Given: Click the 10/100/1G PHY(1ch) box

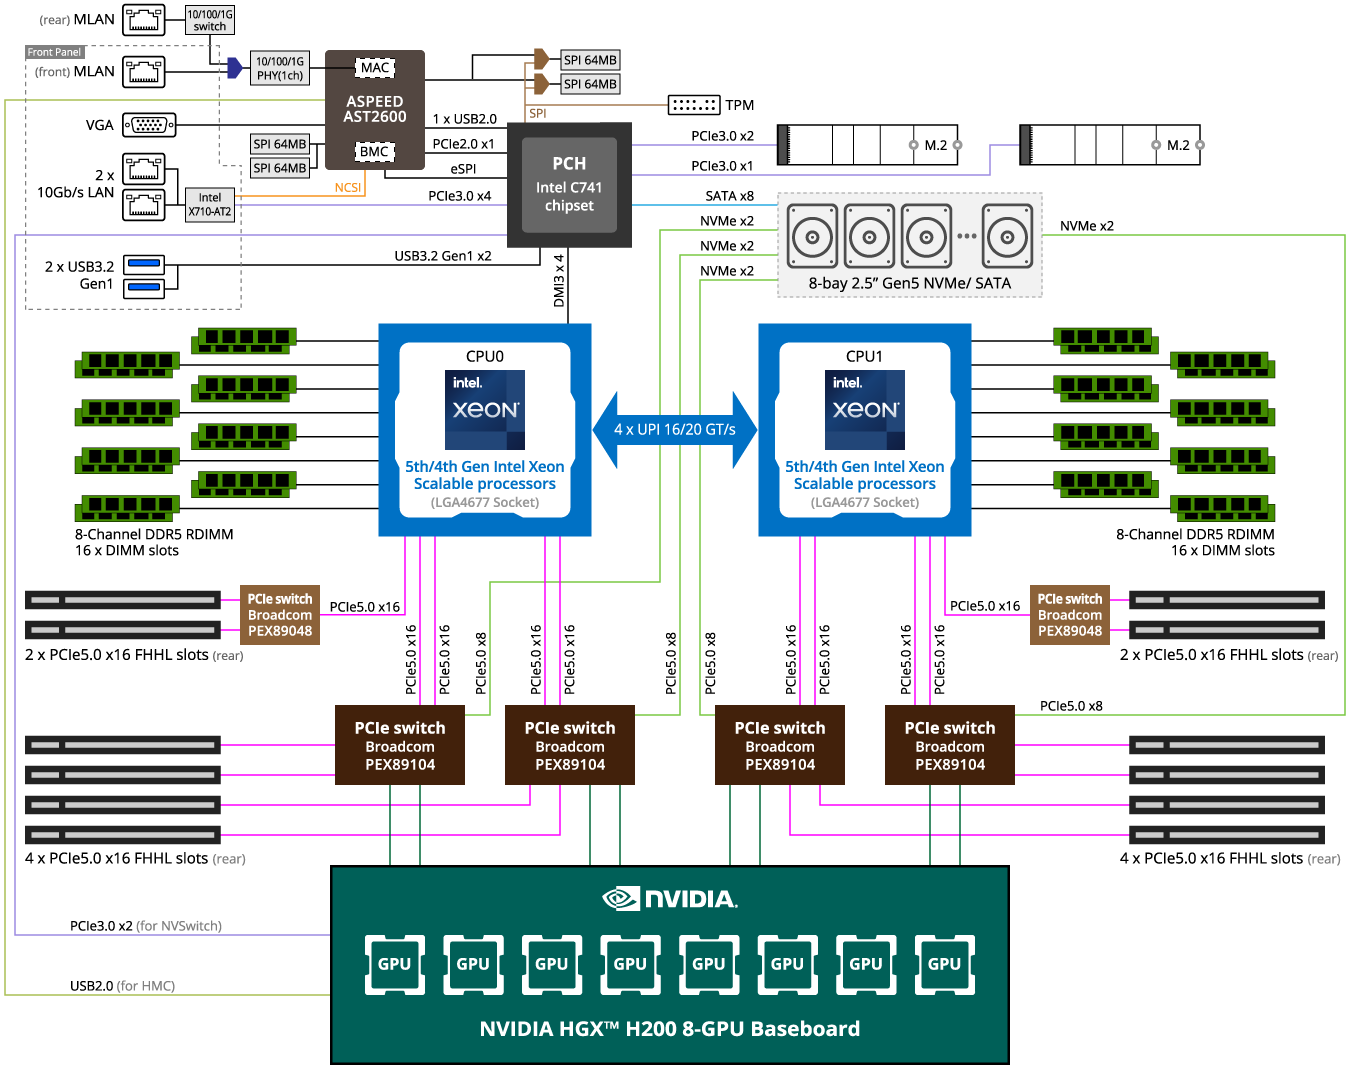Looking at the screenshot, I should tap(280, 68).
